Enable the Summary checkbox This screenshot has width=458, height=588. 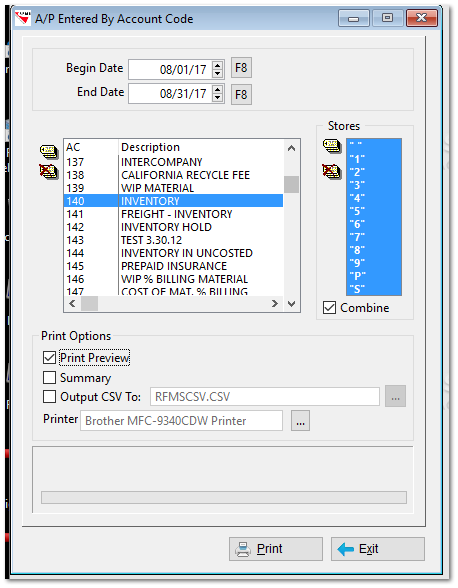pyautogui.click(x=49, y=377)
